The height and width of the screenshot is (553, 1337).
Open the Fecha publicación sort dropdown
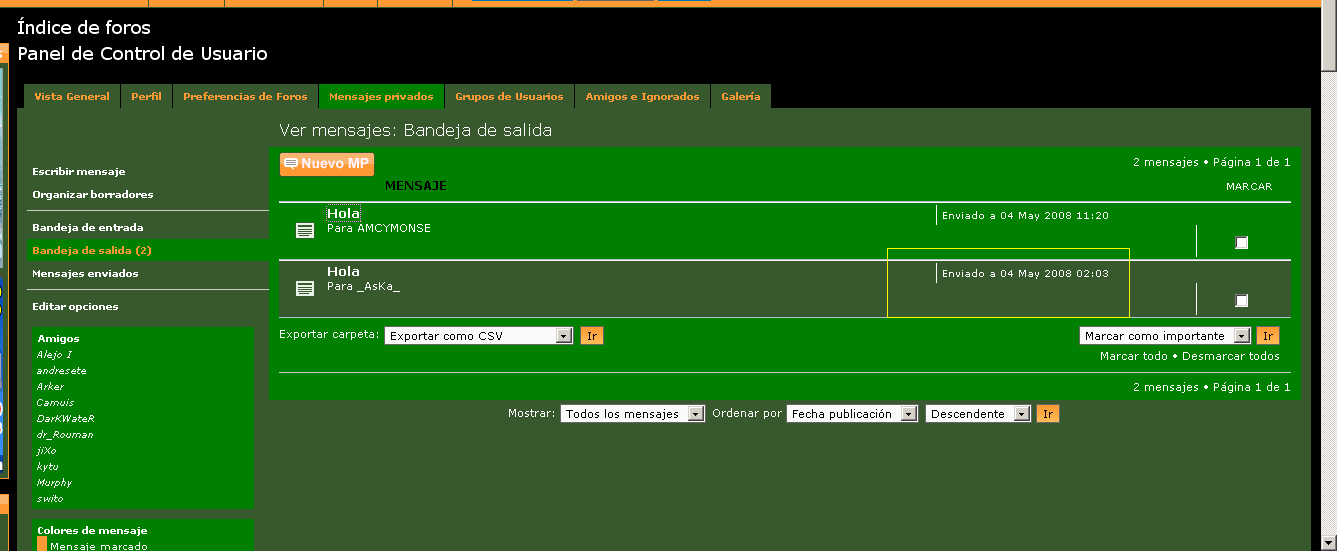point(852,414)
